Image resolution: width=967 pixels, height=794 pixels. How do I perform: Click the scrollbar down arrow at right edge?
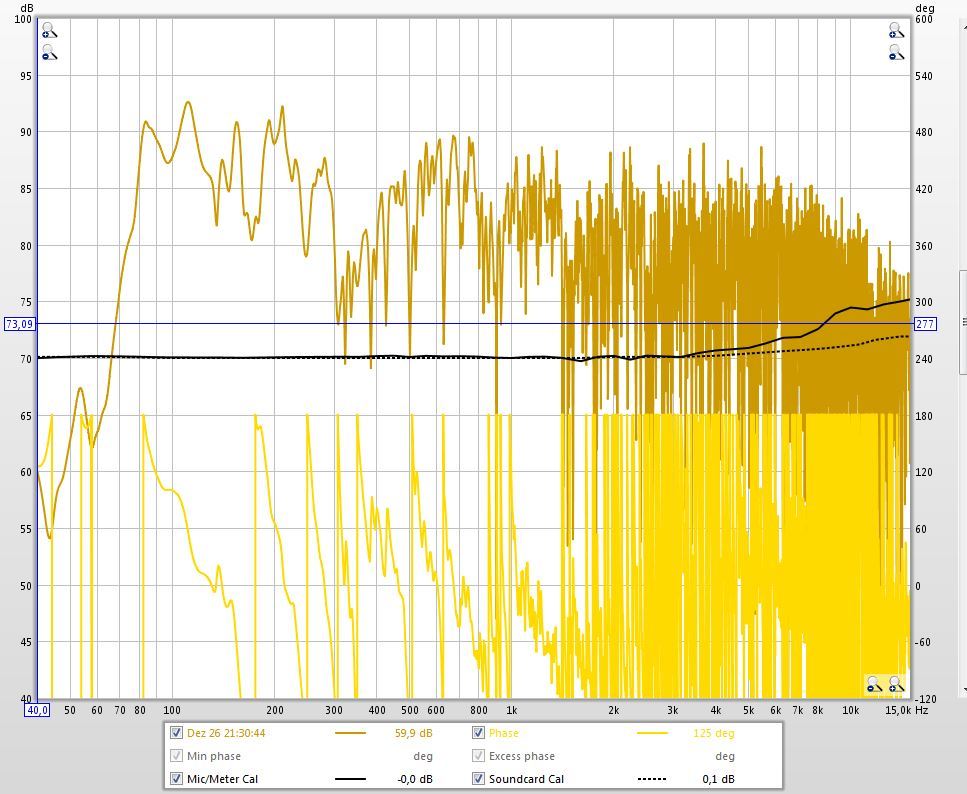click(964, 689)
